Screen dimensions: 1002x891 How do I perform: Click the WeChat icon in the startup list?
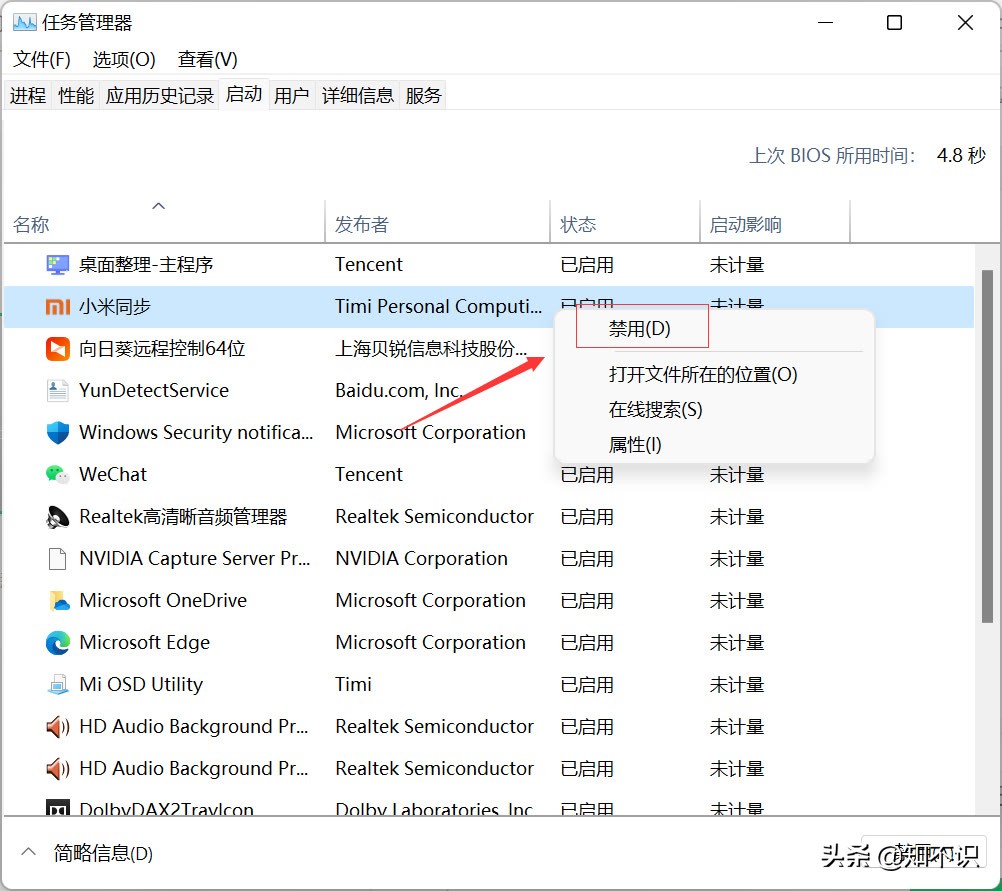point(58,474)
